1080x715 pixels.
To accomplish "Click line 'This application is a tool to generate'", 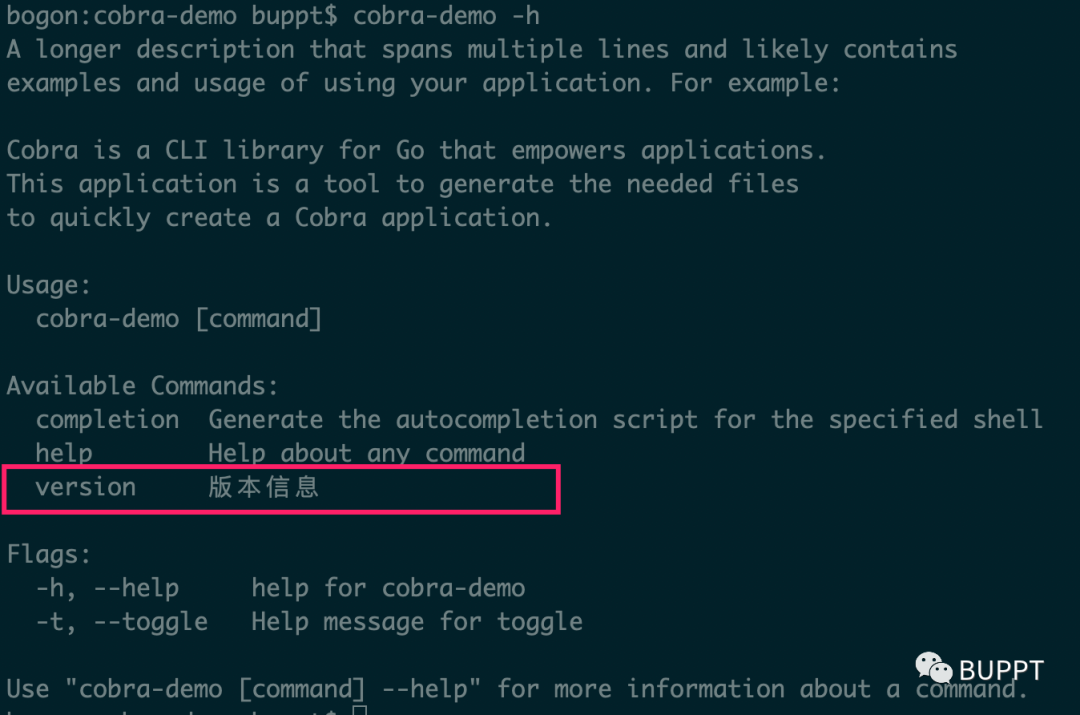I will point(402,184).
